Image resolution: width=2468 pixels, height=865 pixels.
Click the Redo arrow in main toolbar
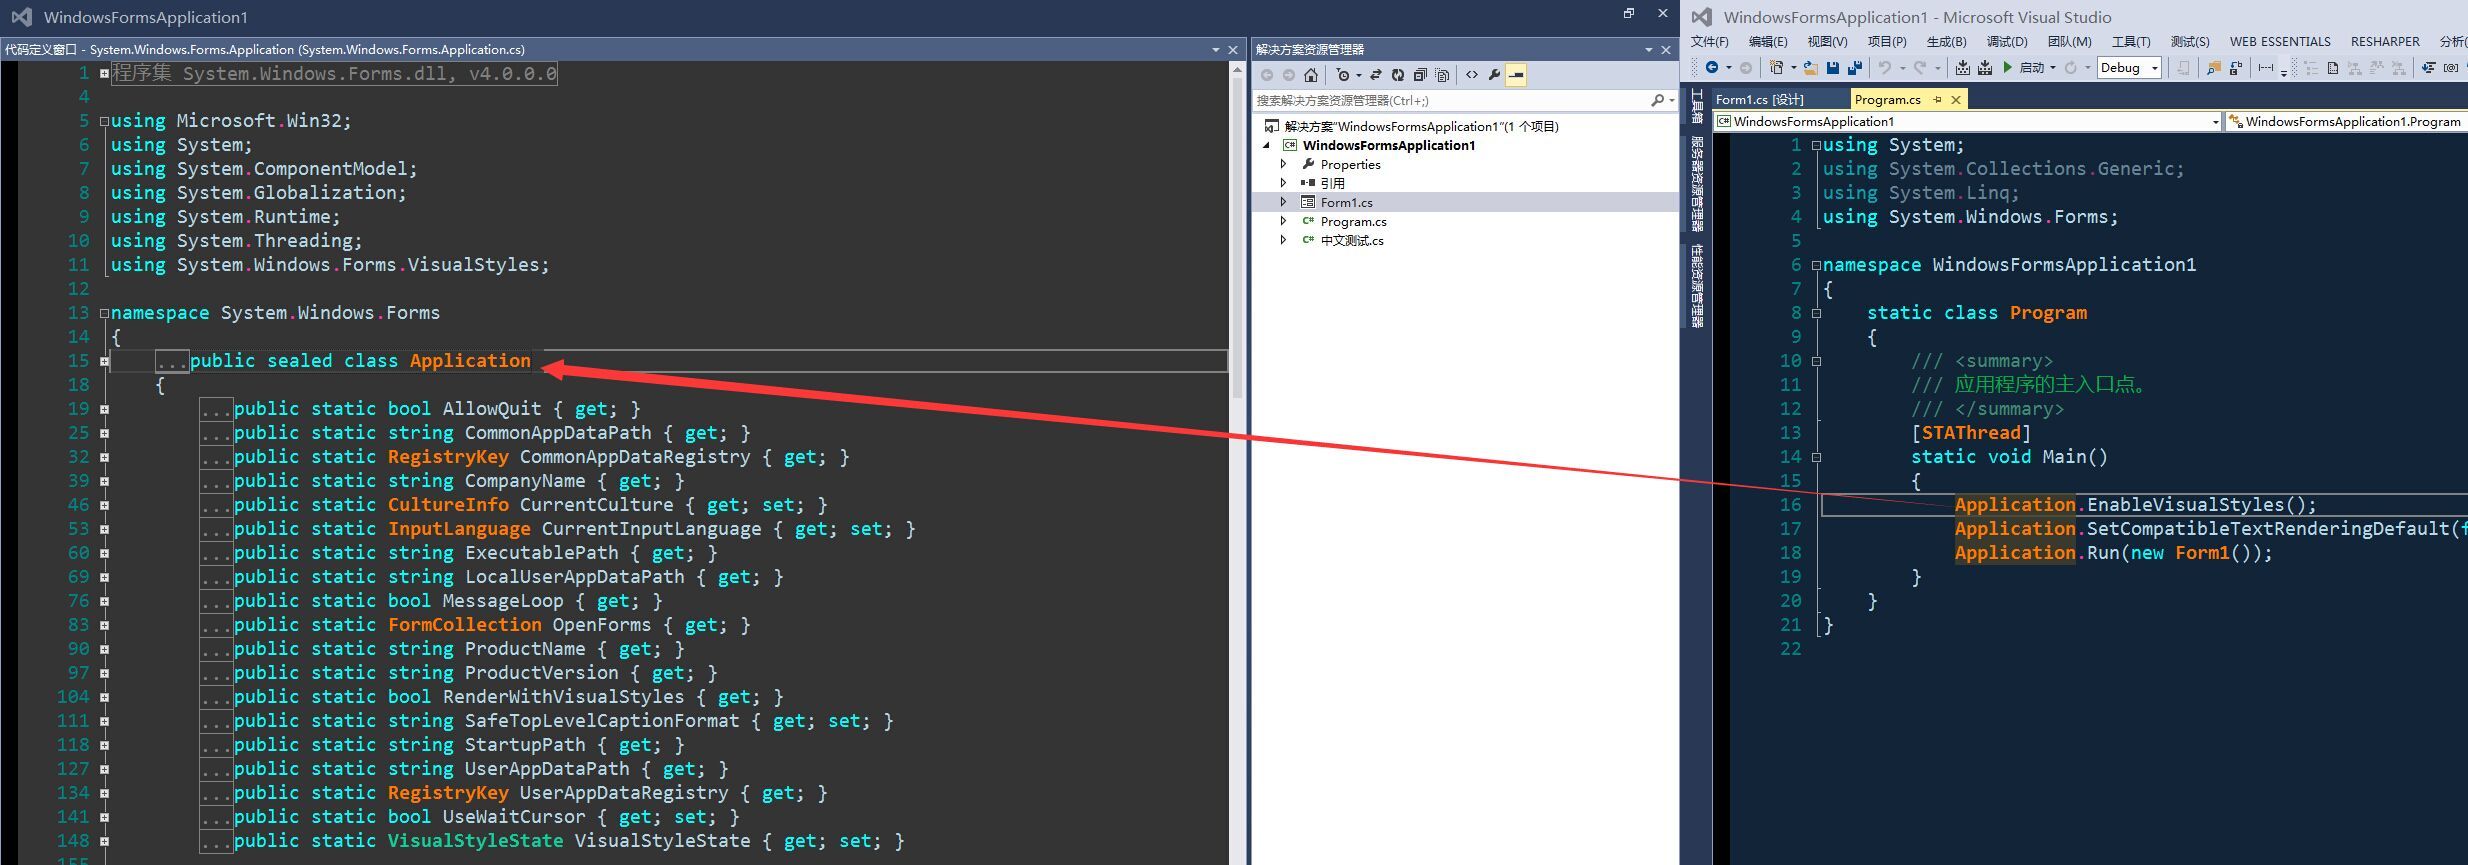(x=1920, y=67)
